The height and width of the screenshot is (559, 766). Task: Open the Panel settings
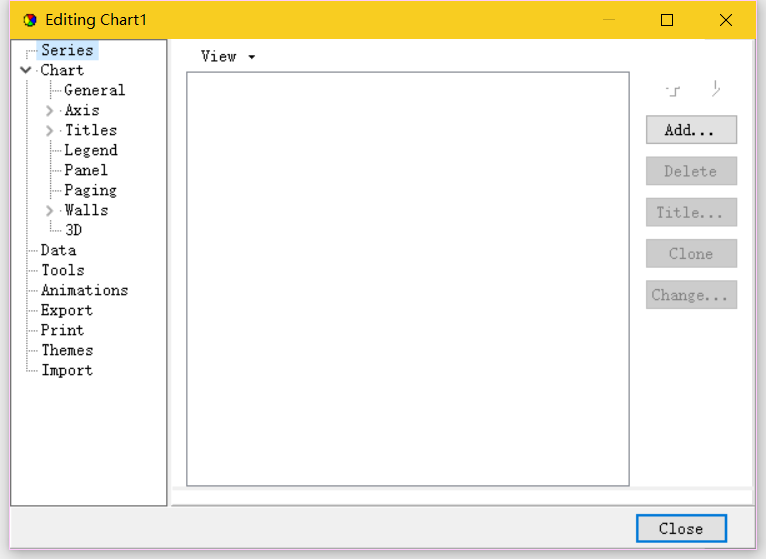86,170
